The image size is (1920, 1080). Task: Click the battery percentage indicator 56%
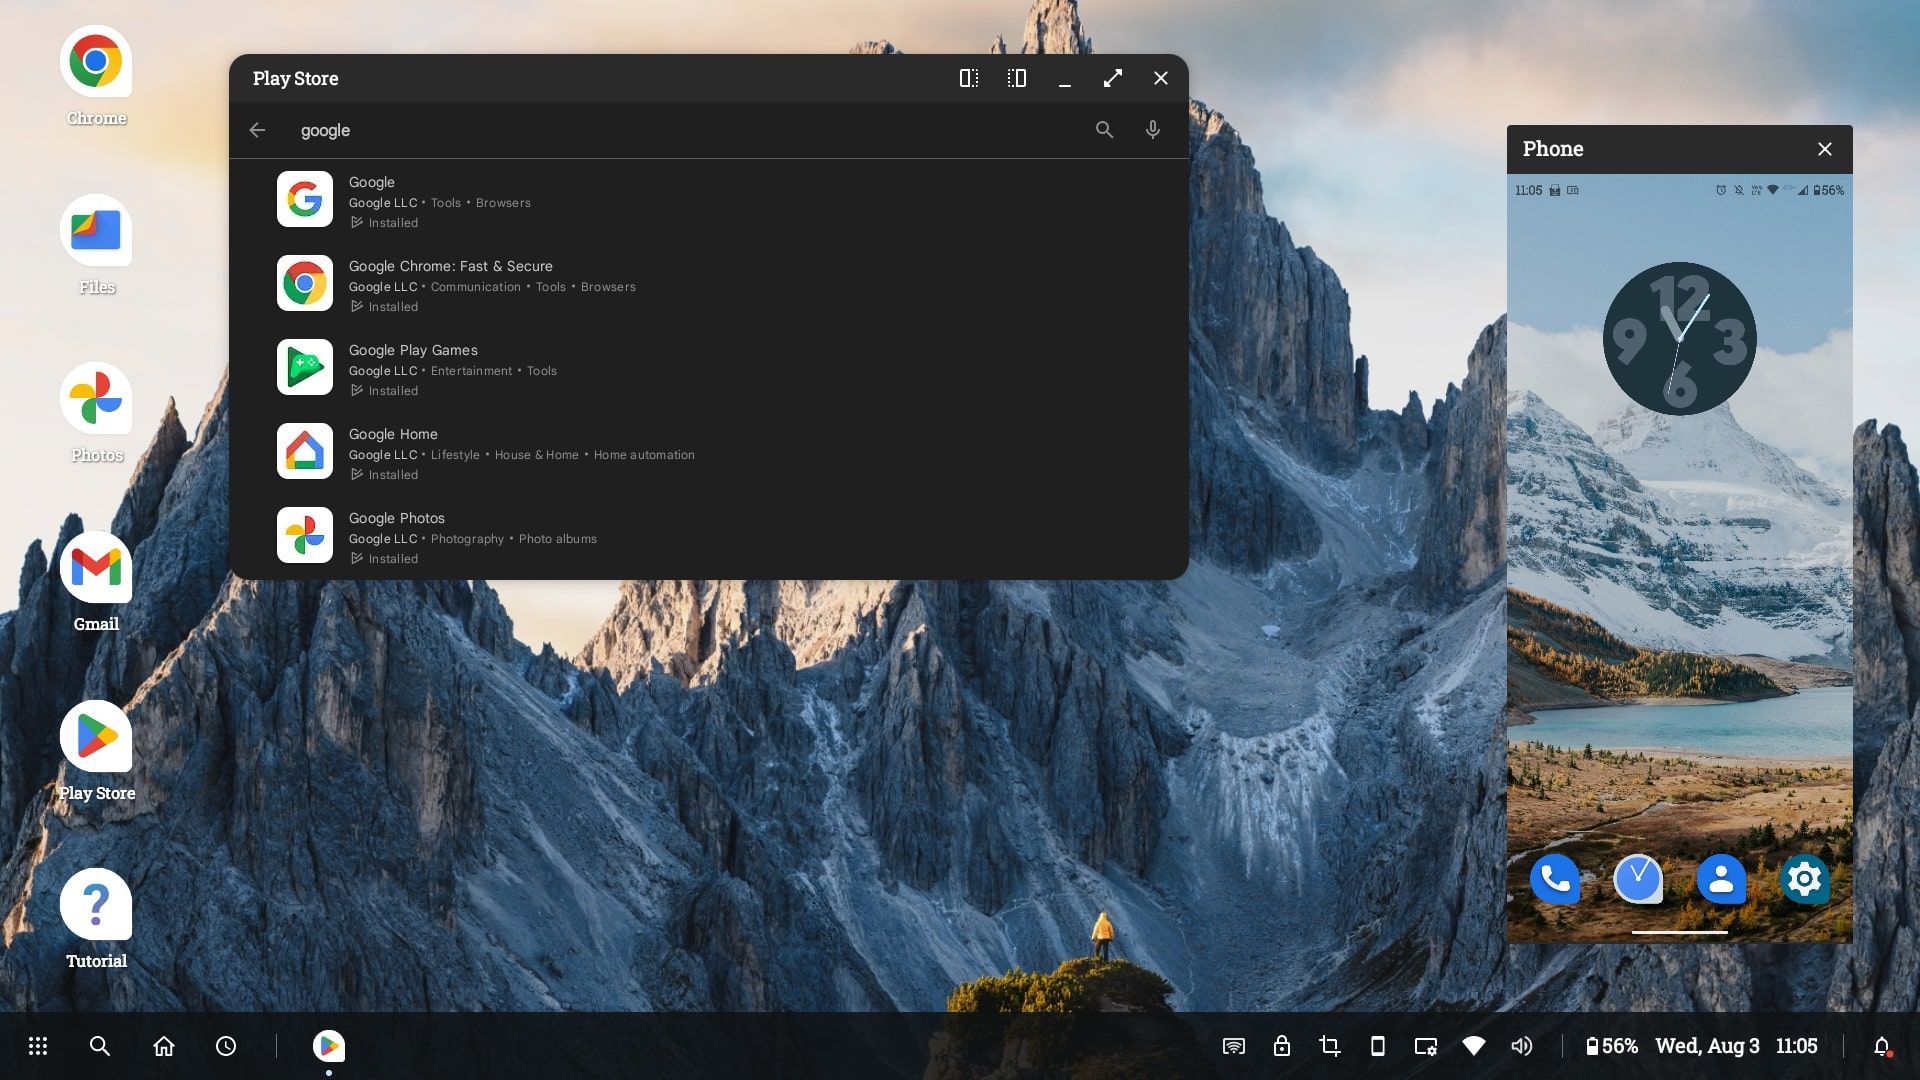pos(1609,1046)
